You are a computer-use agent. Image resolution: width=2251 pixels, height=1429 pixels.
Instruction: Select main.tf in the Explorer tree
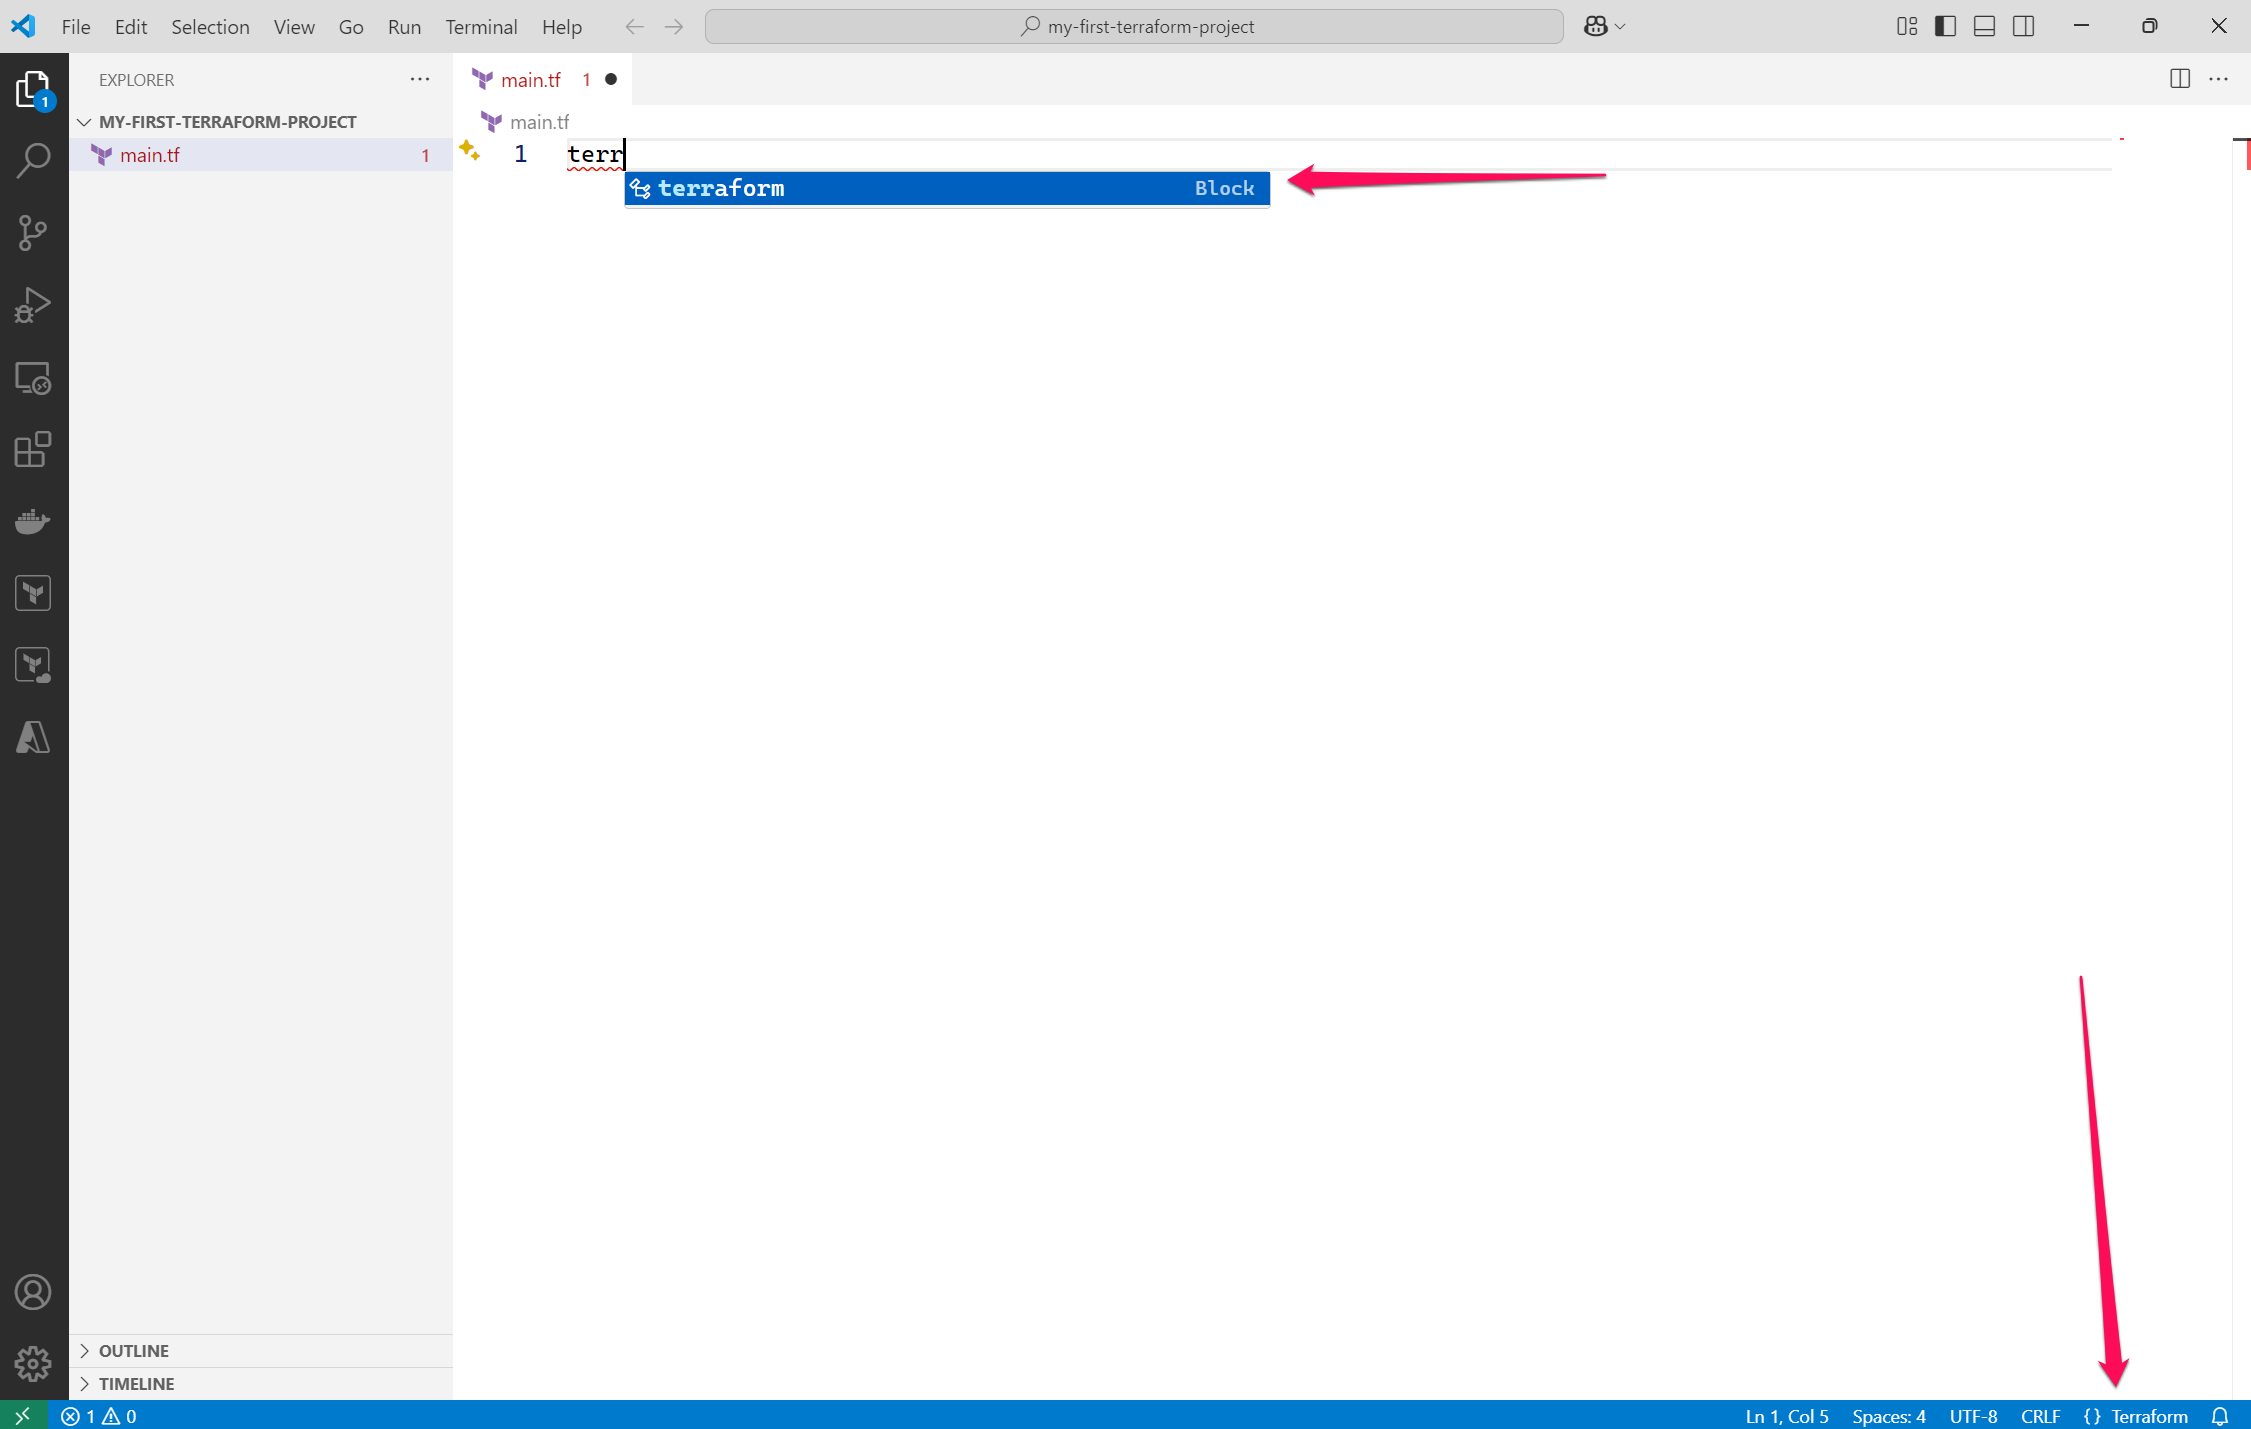point(261,155)
